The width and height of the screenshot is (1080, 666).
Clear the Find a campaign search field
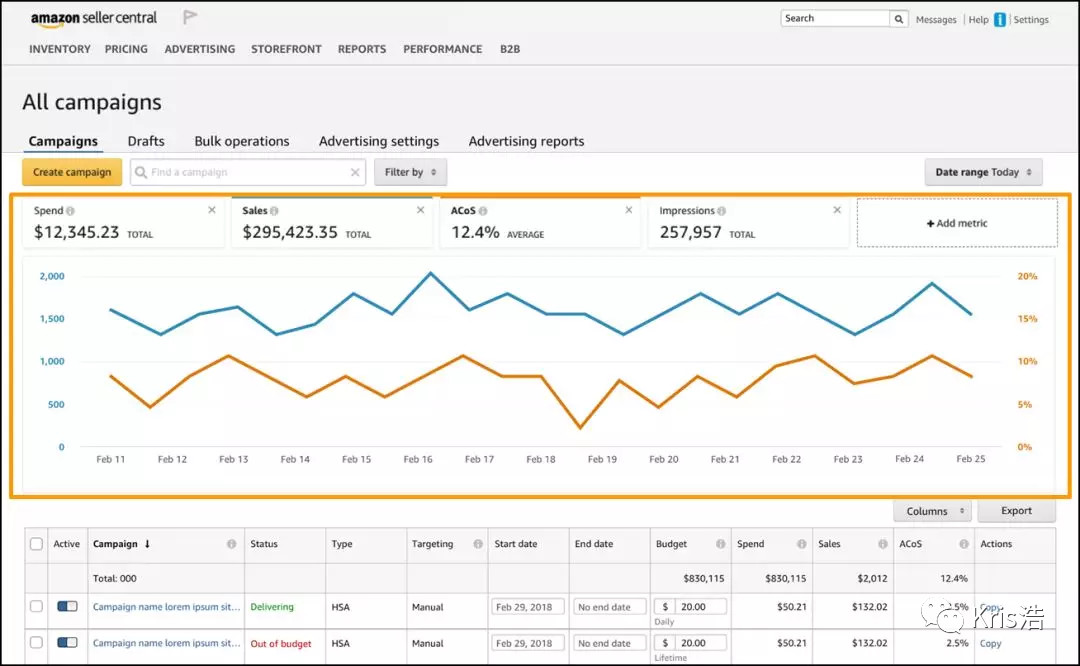tap(355, 172)
